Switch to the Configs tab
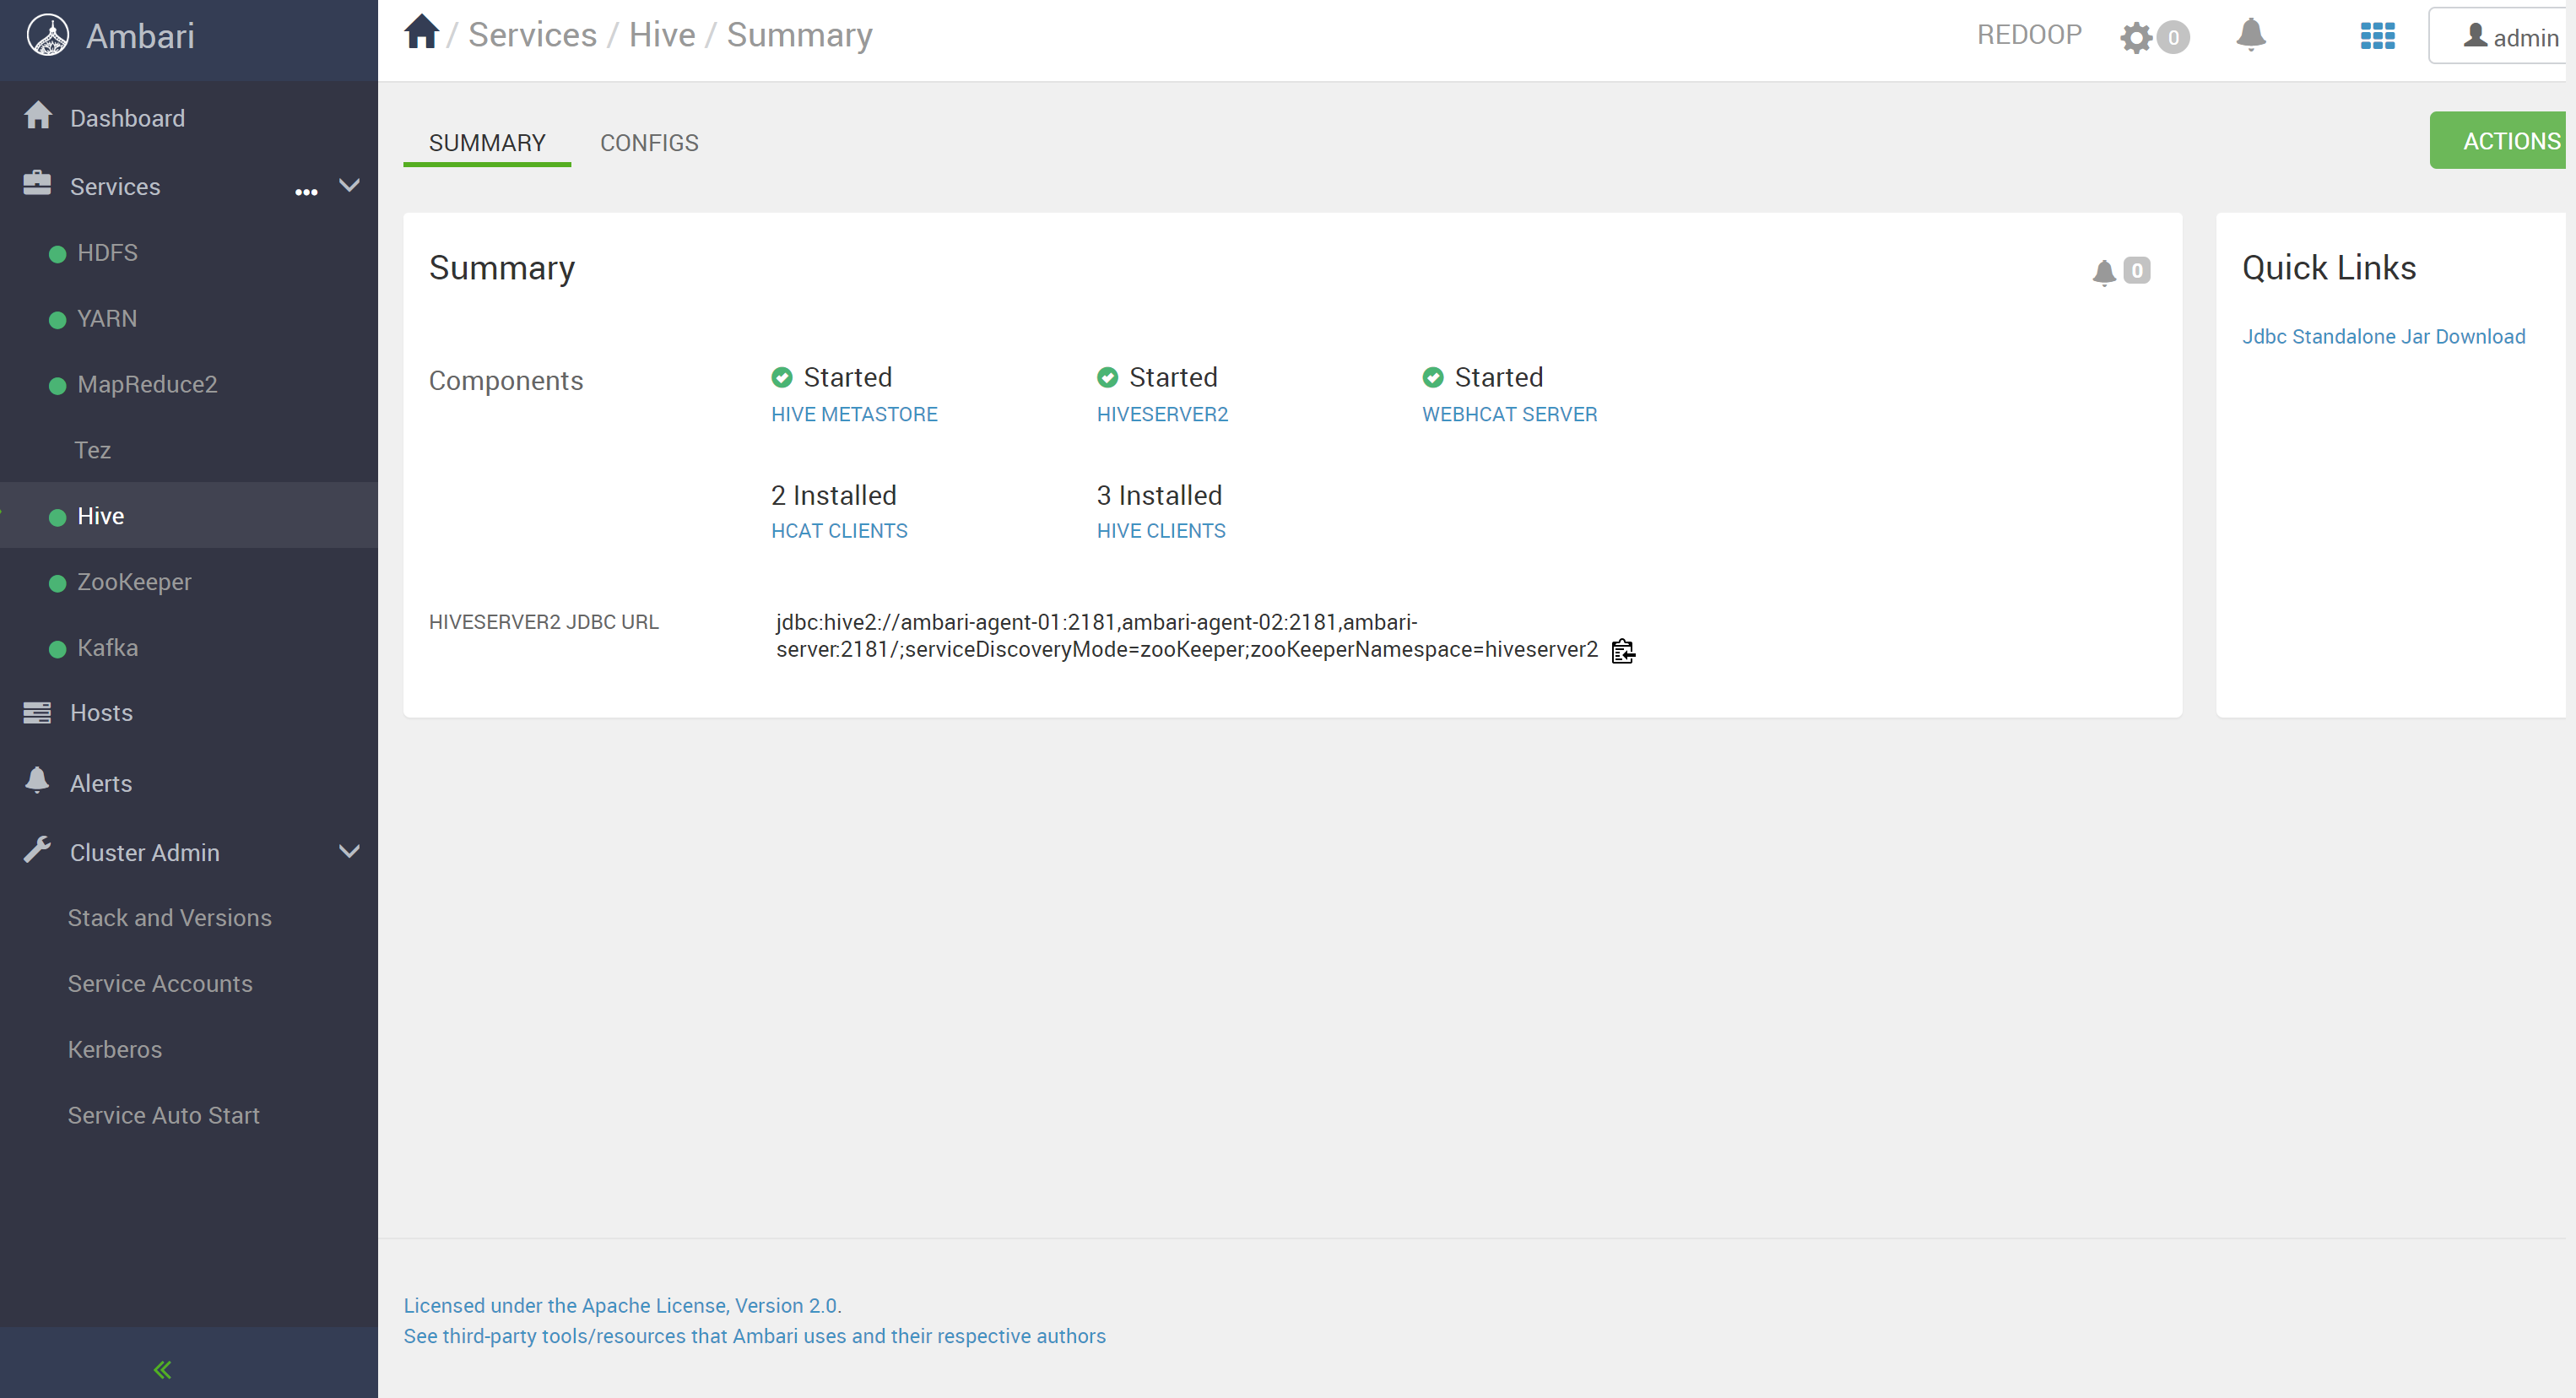2576x1398 pixels. pos(649,142)
